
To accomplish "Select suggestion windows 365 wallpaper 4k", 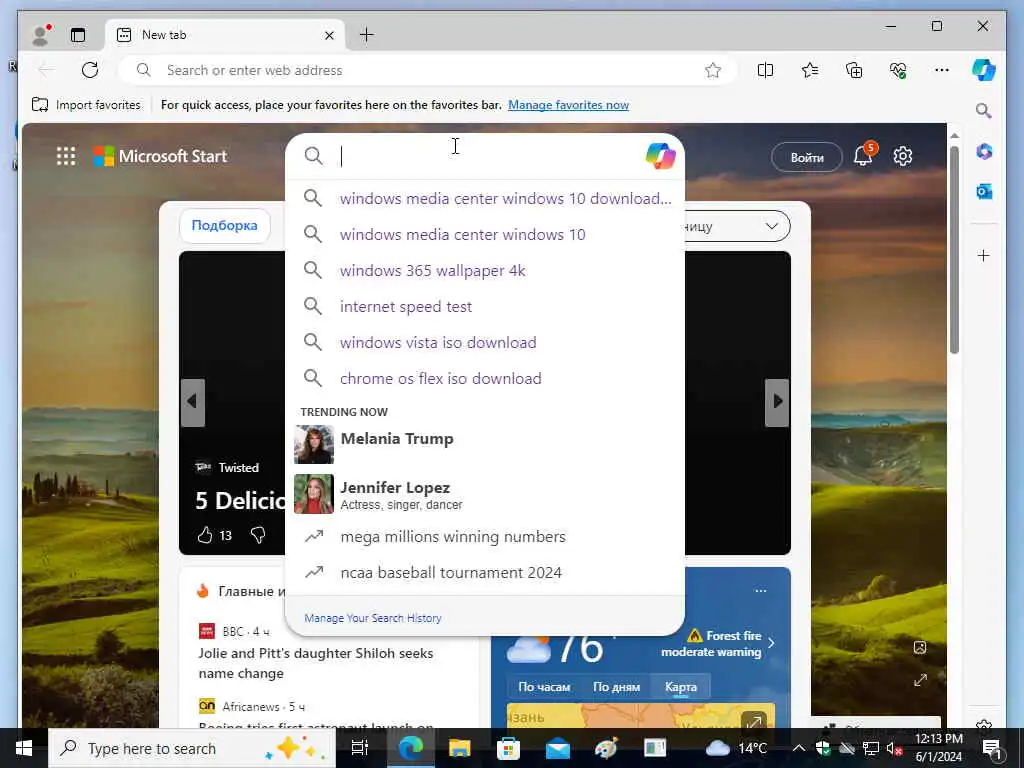I will 485,270.
